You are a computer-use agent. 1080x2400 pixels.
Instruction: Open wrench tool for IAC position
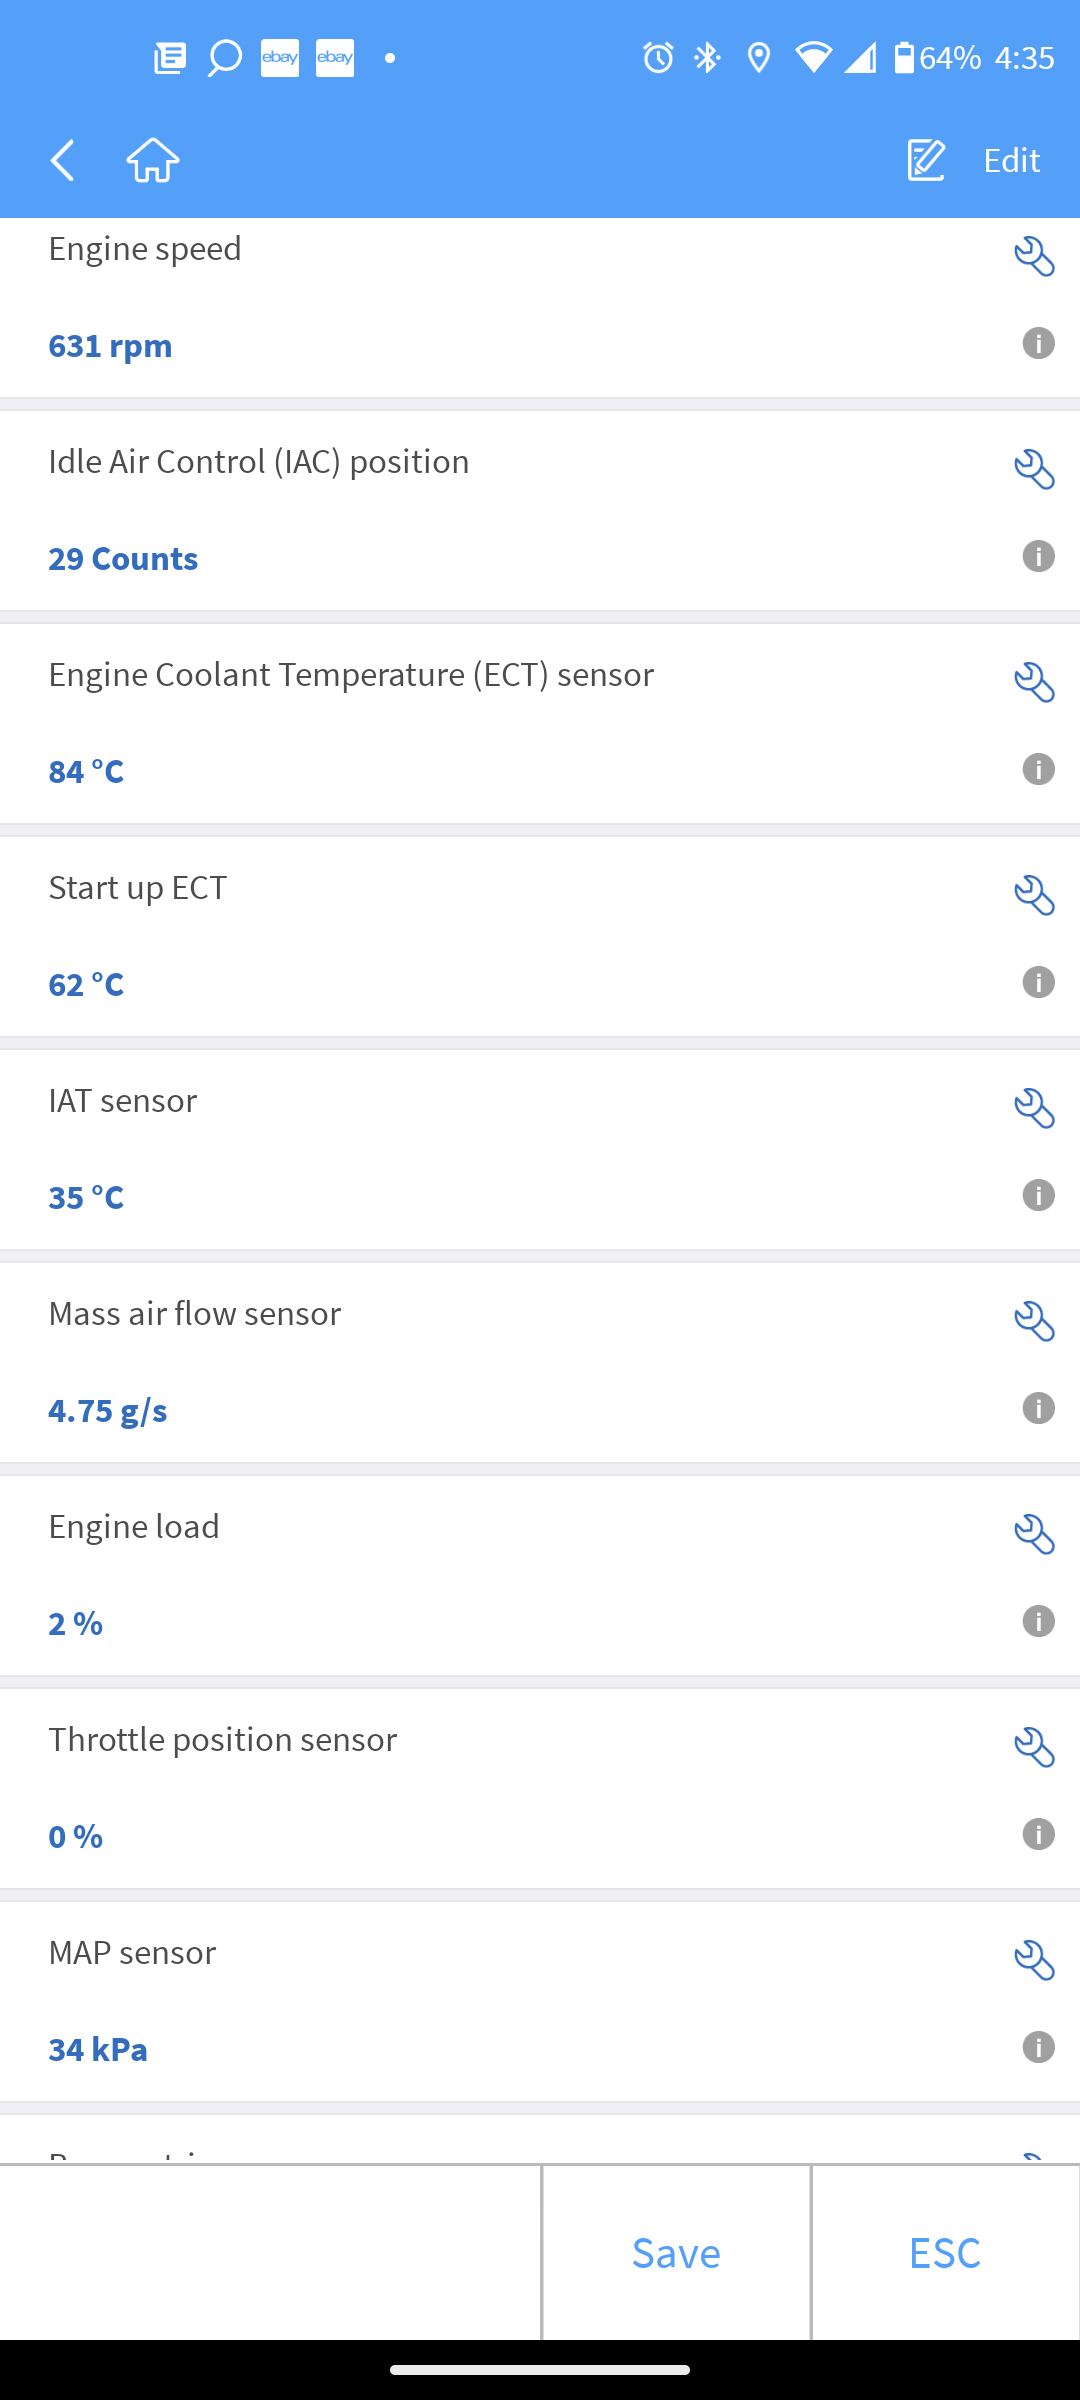(1034, 469)
